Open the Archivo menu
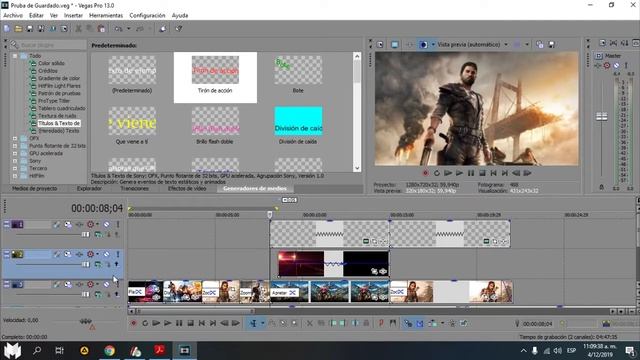 click(x=13, y=16)
